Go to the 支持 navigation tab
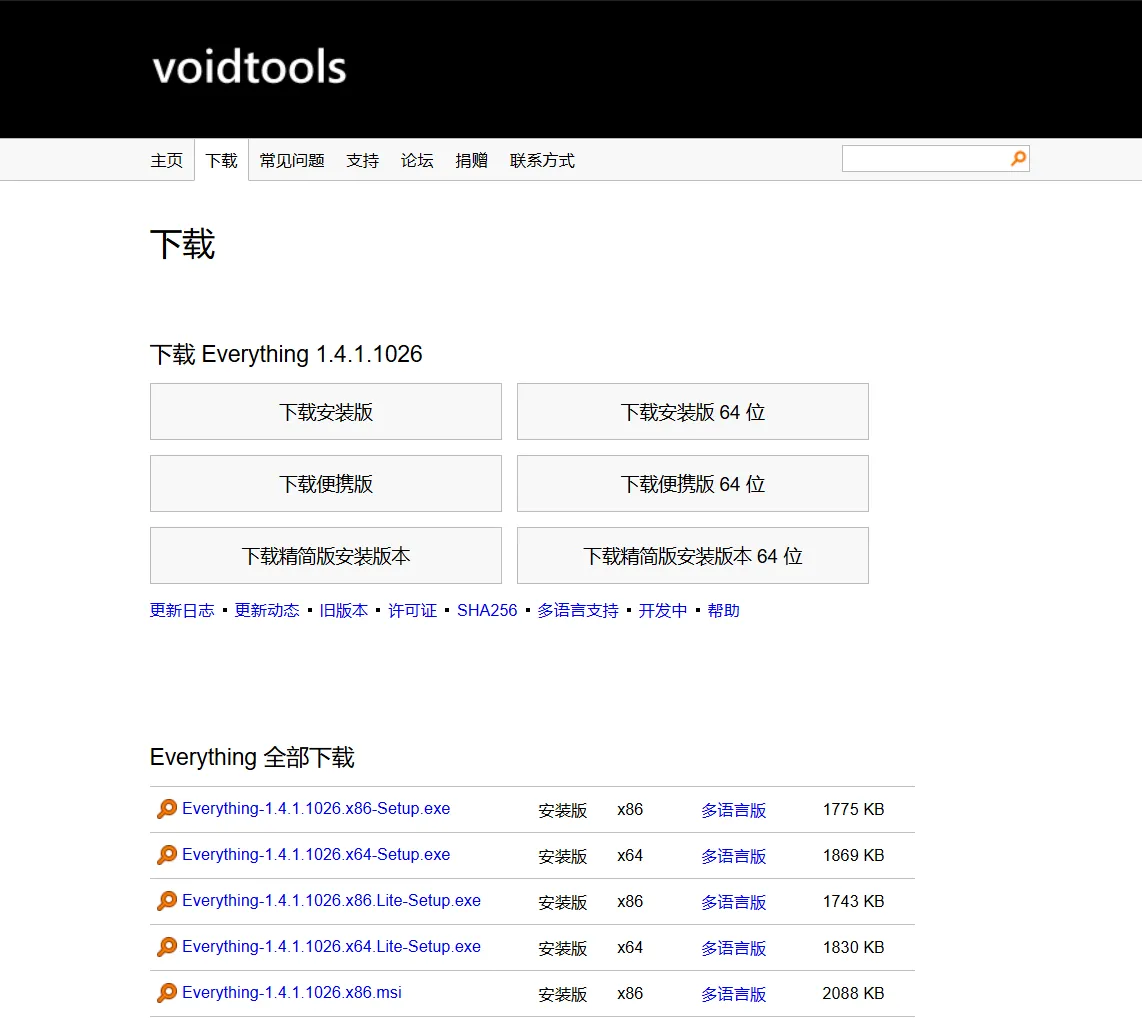Viewport: 1142px width, 1018px height. point(363,160)
